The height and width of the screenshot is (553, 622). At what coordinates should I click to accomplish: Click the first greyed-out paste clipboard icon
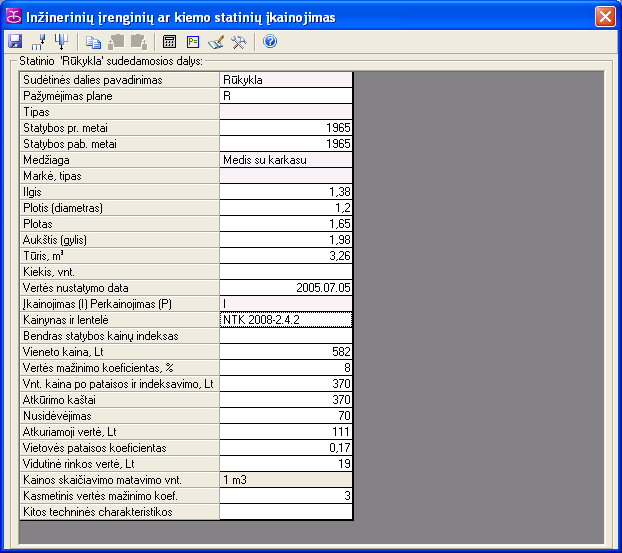[116, 42]
